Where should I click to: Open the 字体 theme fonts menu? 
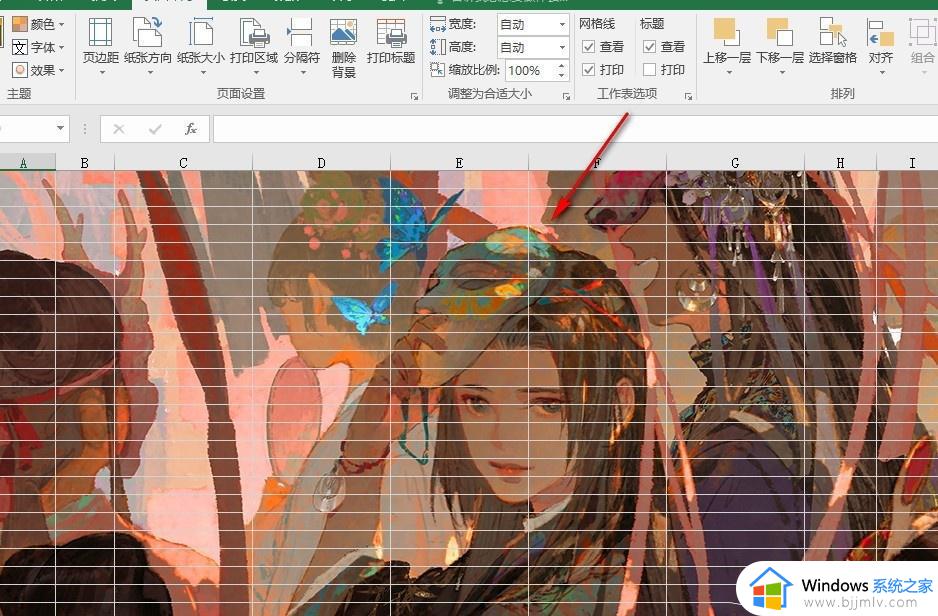point(38,47)
